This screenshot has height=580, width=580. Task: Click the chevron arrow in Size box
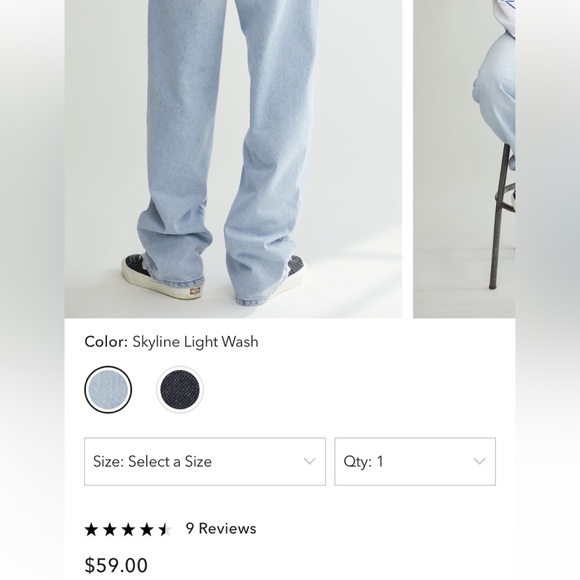pyautogui.click(x=310, y=461)
